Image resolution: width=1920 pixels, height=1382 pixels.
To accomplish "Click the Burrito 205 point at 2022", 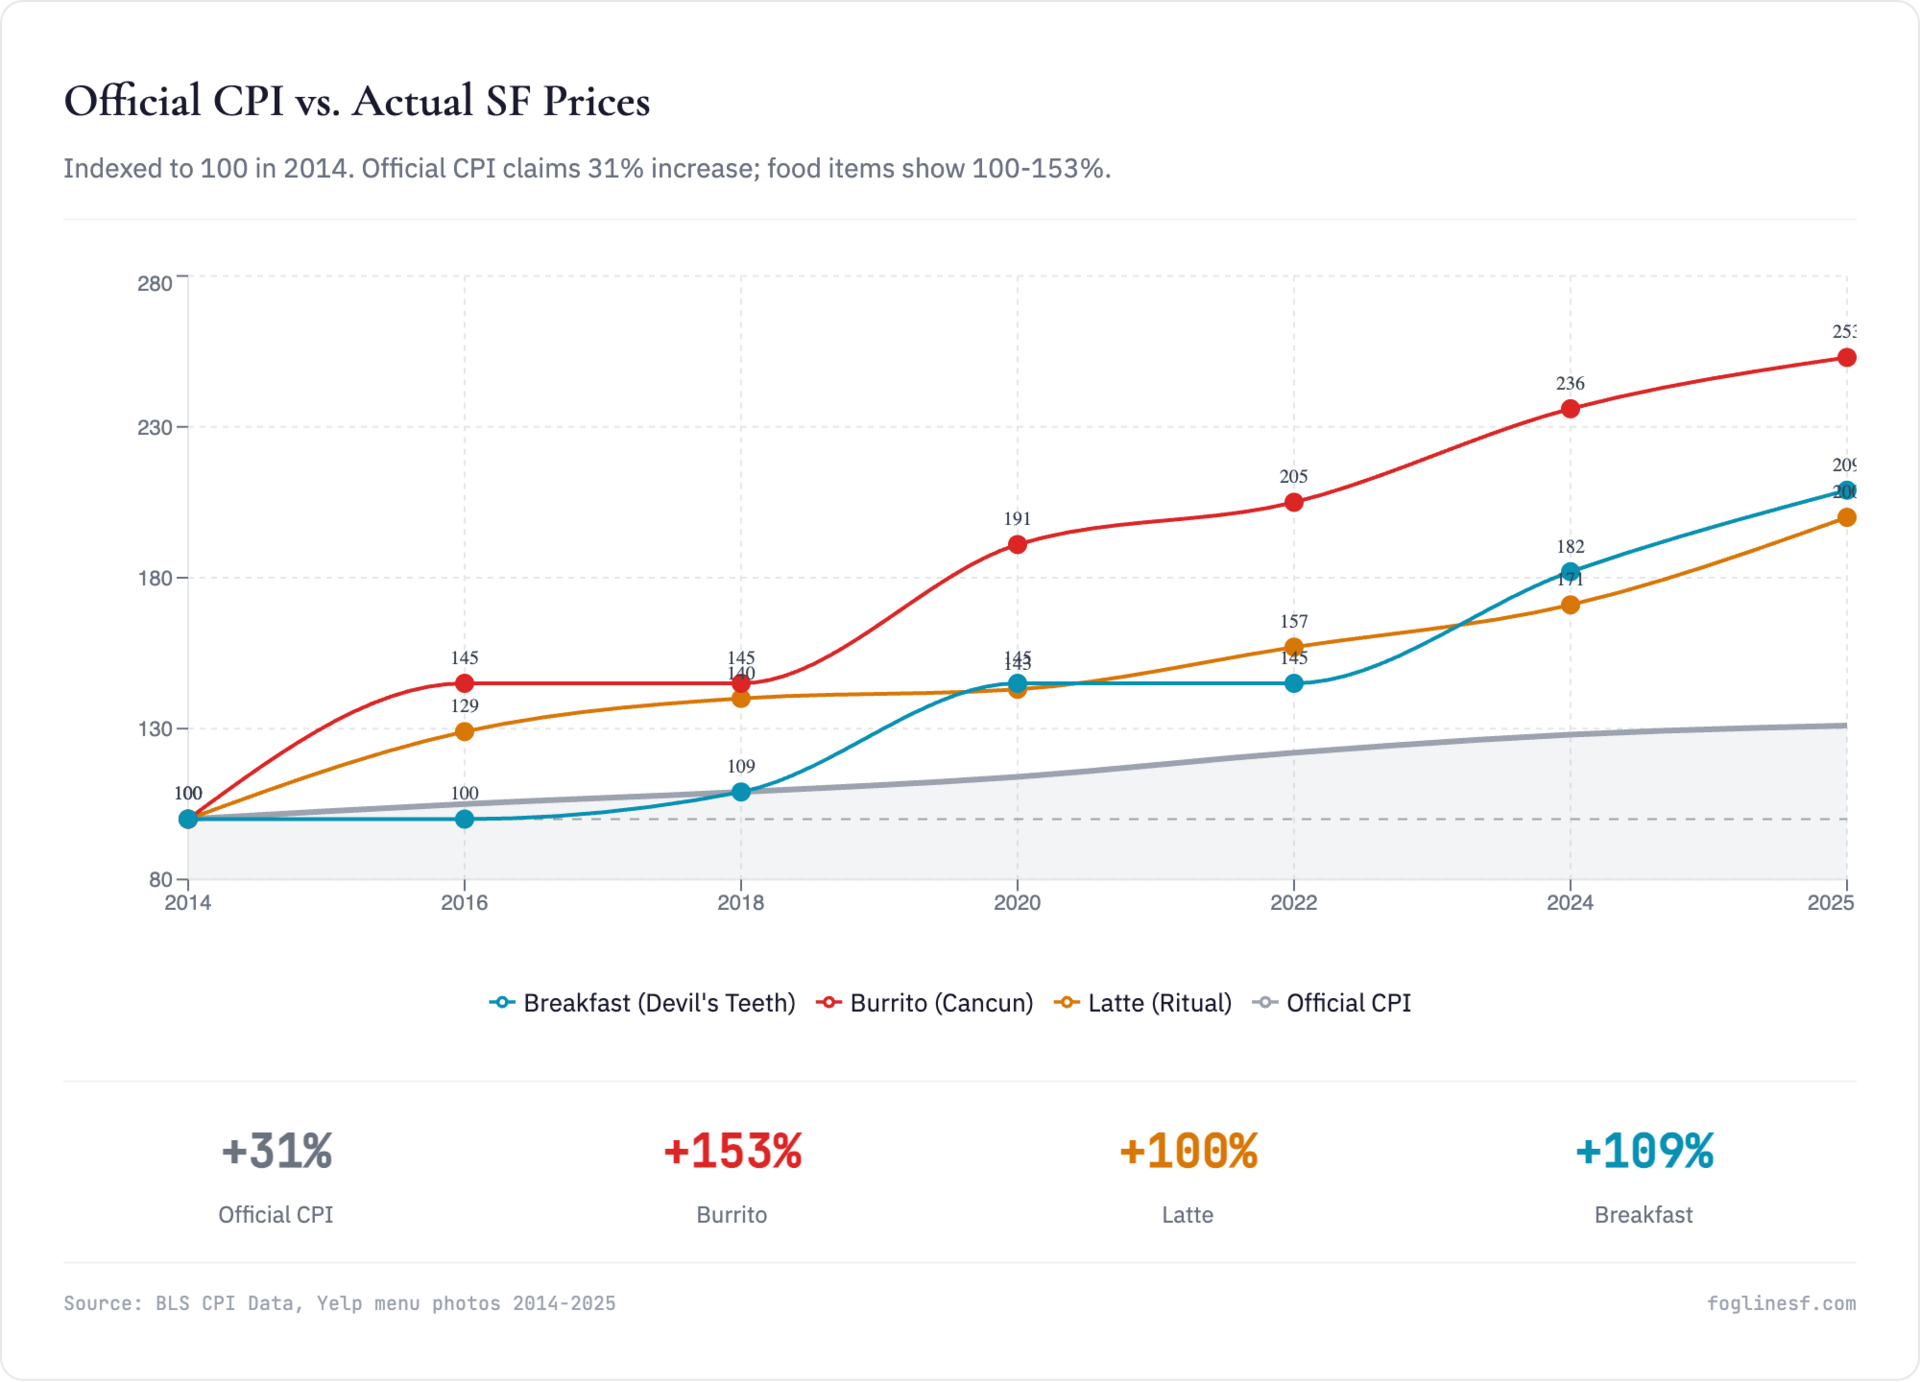I will click(x=1294, y=503).
